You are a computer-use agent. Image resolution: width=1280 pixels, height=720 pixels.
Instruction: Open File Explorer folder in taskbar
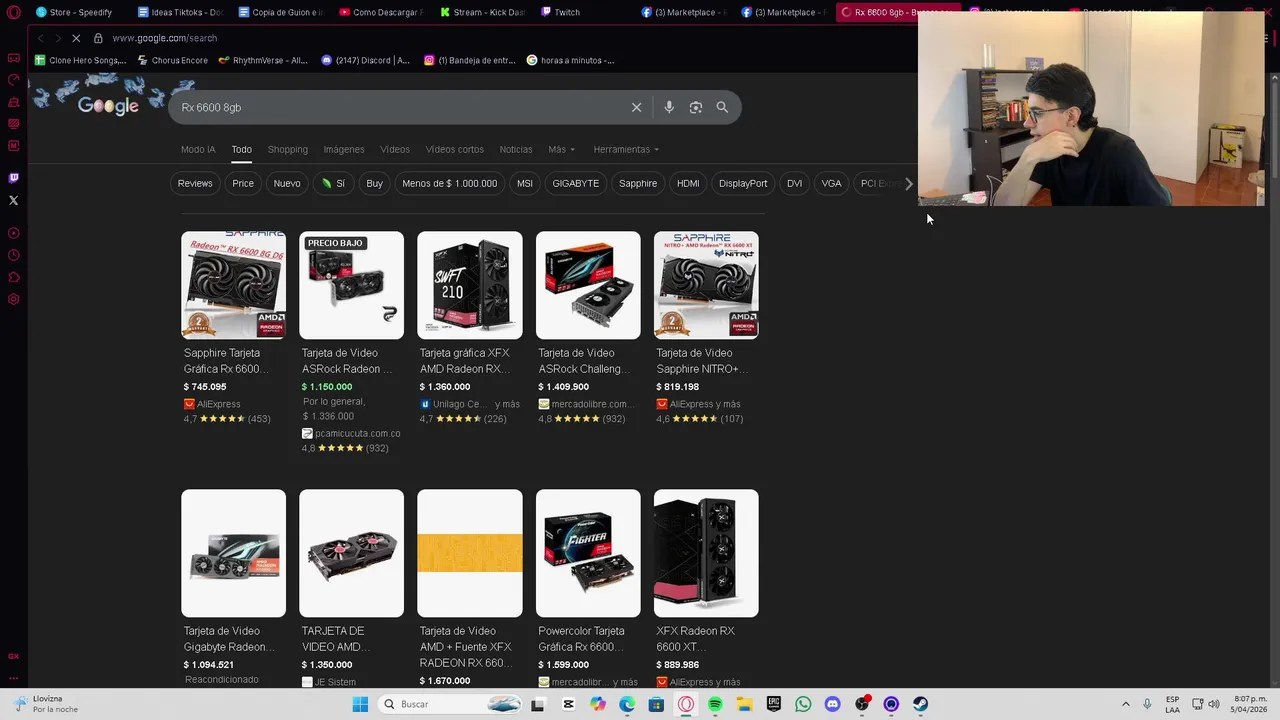[744, 704]
